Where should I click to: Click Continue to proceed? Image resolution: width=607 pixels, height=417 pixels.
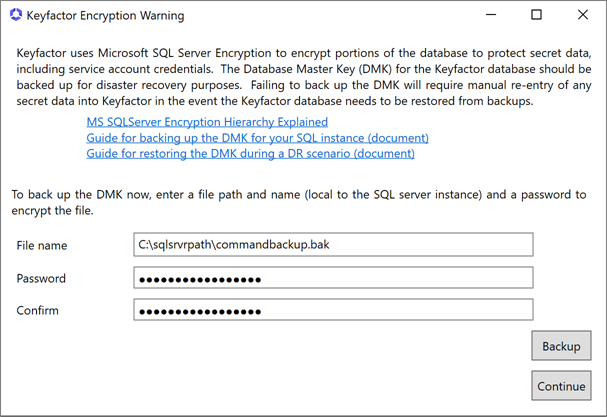pyautogui.click(x=561, y=386)
